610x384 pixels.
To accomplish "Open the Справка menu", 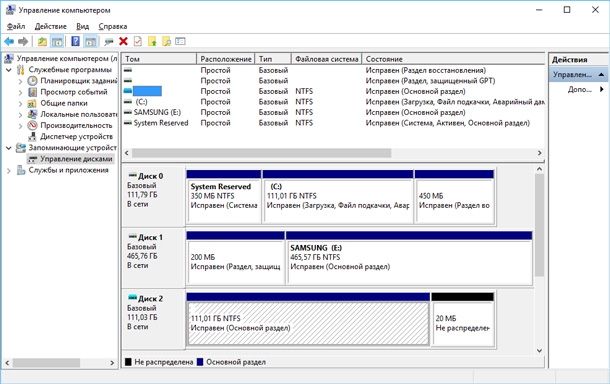I will coord(112,26).
